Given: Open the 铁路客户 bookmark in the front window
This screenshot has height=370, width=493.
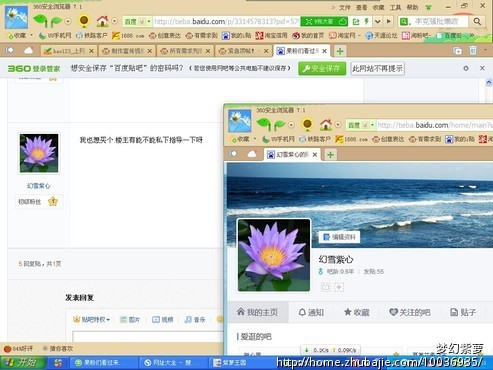Looking at the screenshot, I should tap(315, 139).
